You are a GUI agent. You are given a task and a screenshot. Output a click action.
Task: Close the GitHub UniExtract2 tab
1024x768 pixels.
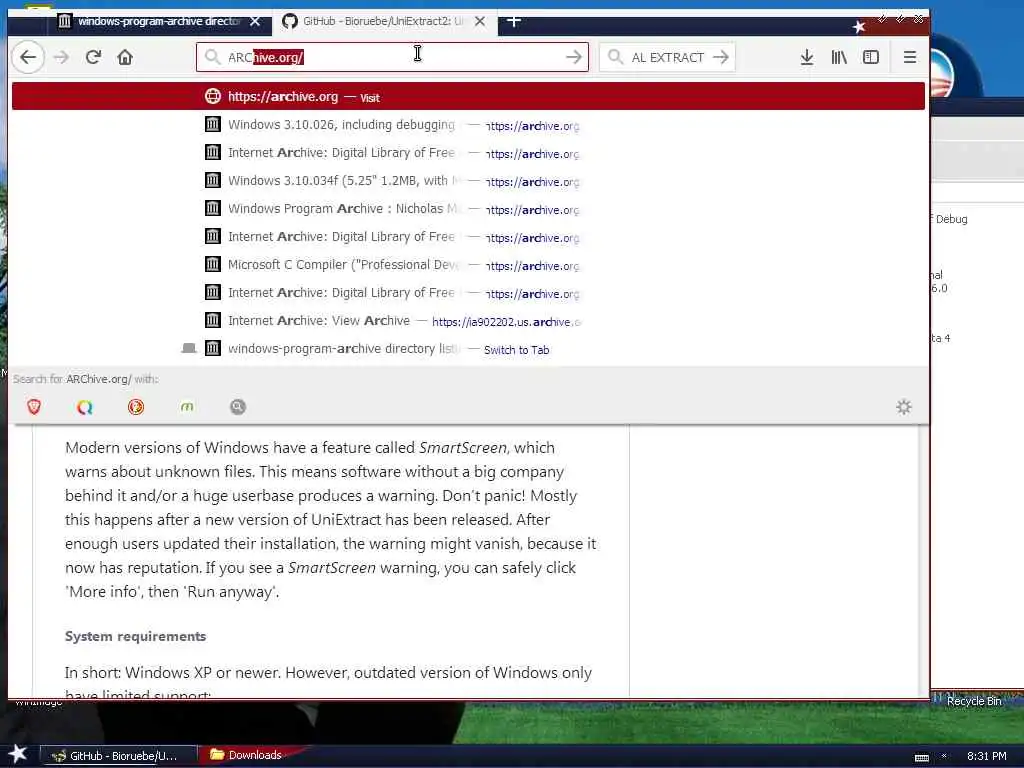click(x=480, y=22)
